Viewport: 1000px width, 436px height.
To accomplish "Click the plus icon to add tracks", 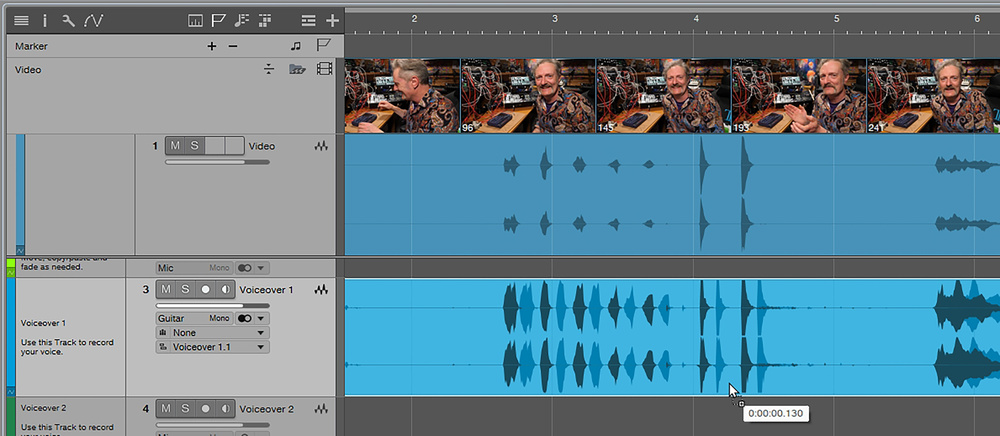I will [x=333, y=20].
